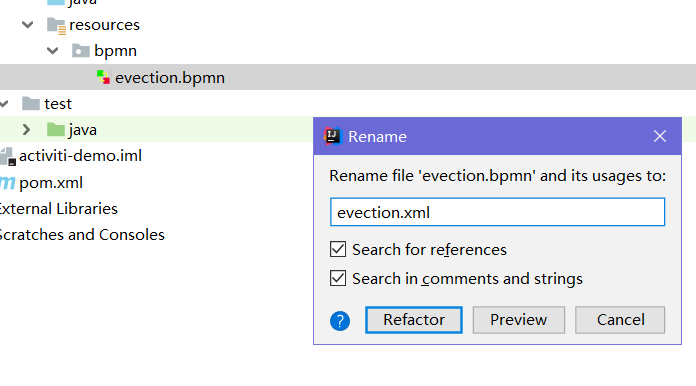The width and height of the screenshot is (696, 386).
Task: Click the bpmn folder icon
Action: point(81,51)
